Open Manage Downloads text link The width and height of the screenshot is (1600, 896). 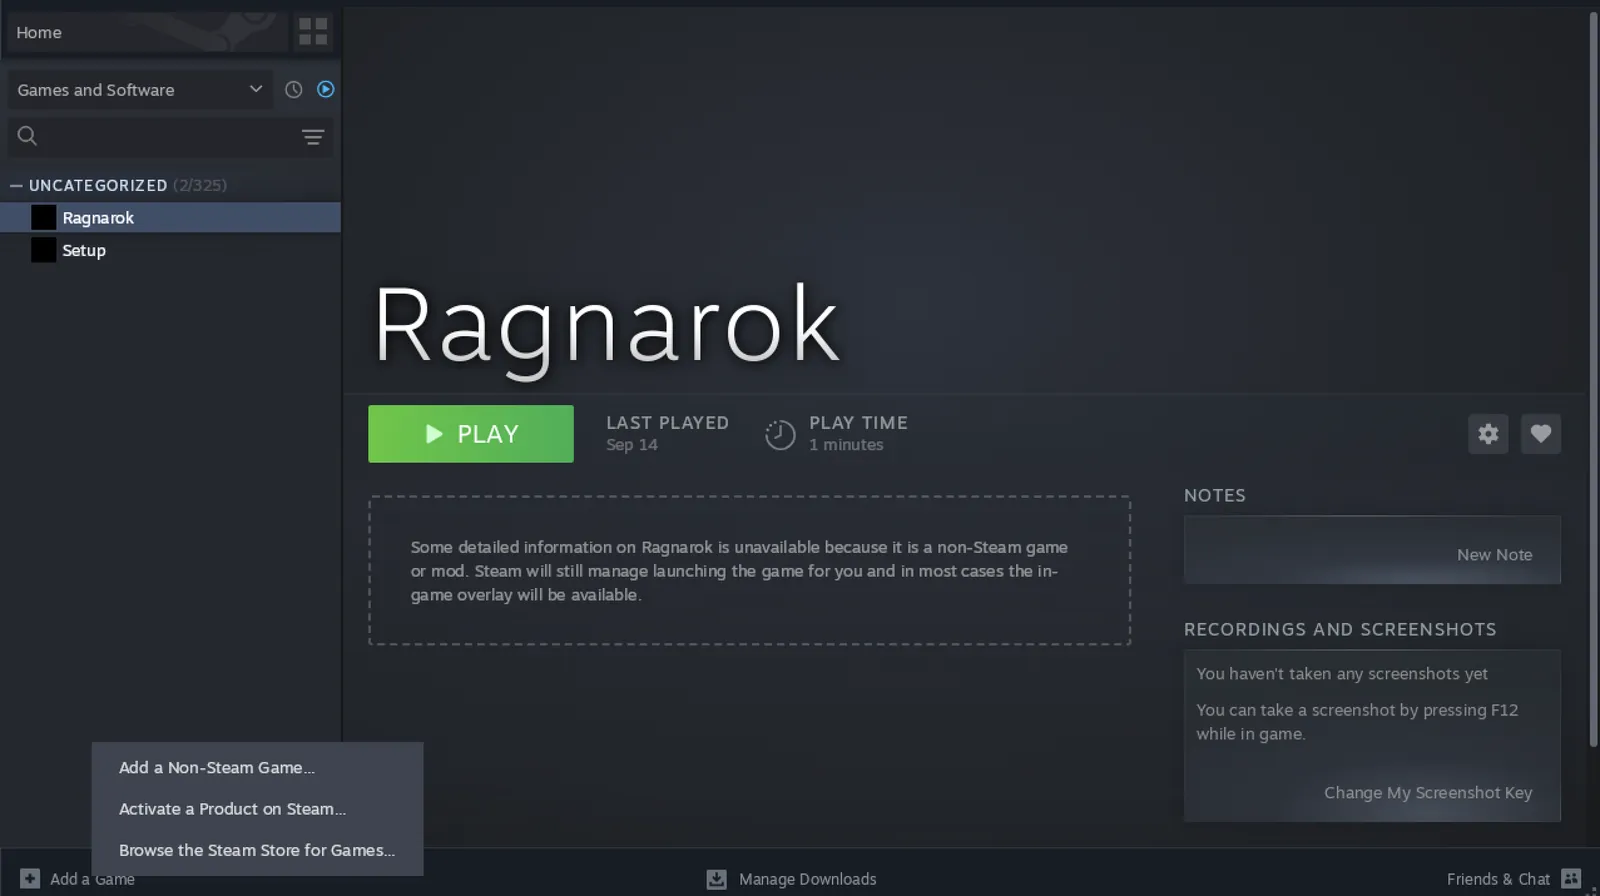pos(807,879)
